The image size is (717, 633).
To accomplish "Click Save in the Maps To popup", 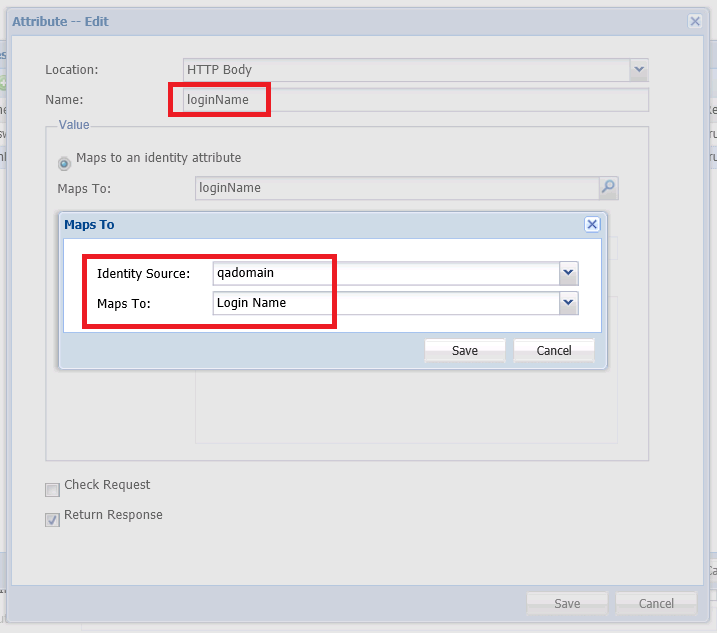I will click(465, 351).
